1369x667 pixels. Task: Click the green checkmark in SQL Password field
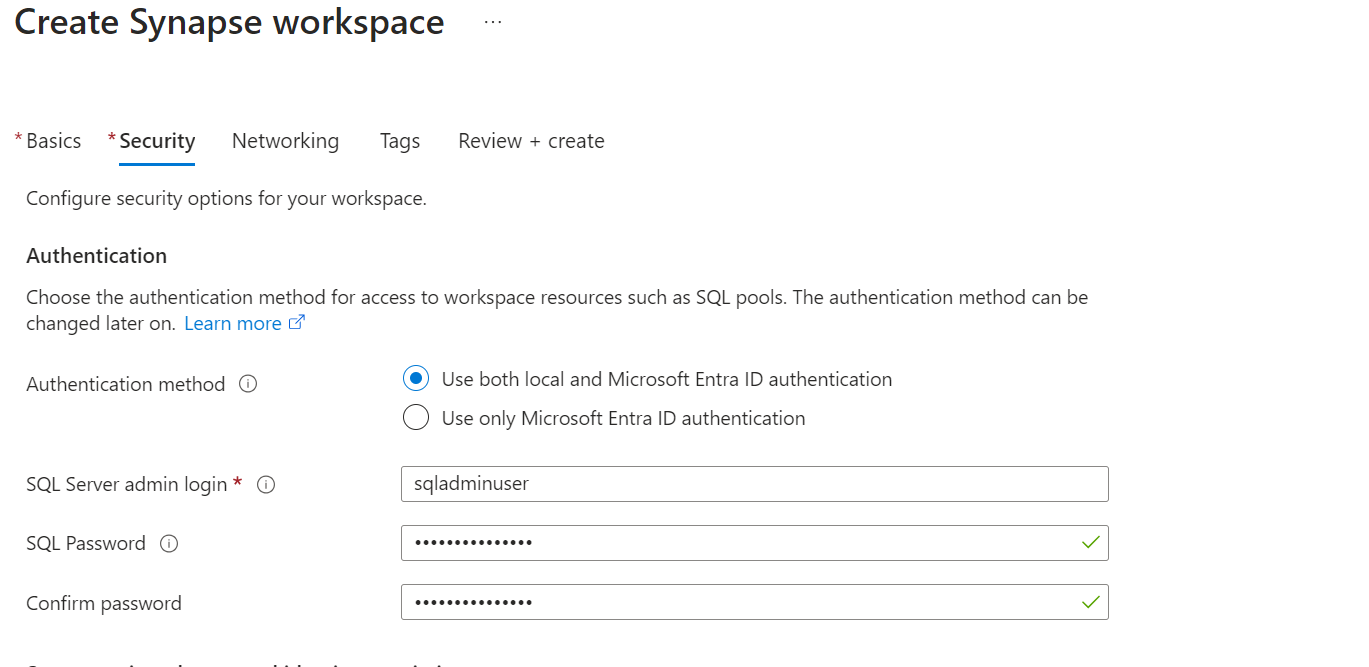click(1091, 542)
